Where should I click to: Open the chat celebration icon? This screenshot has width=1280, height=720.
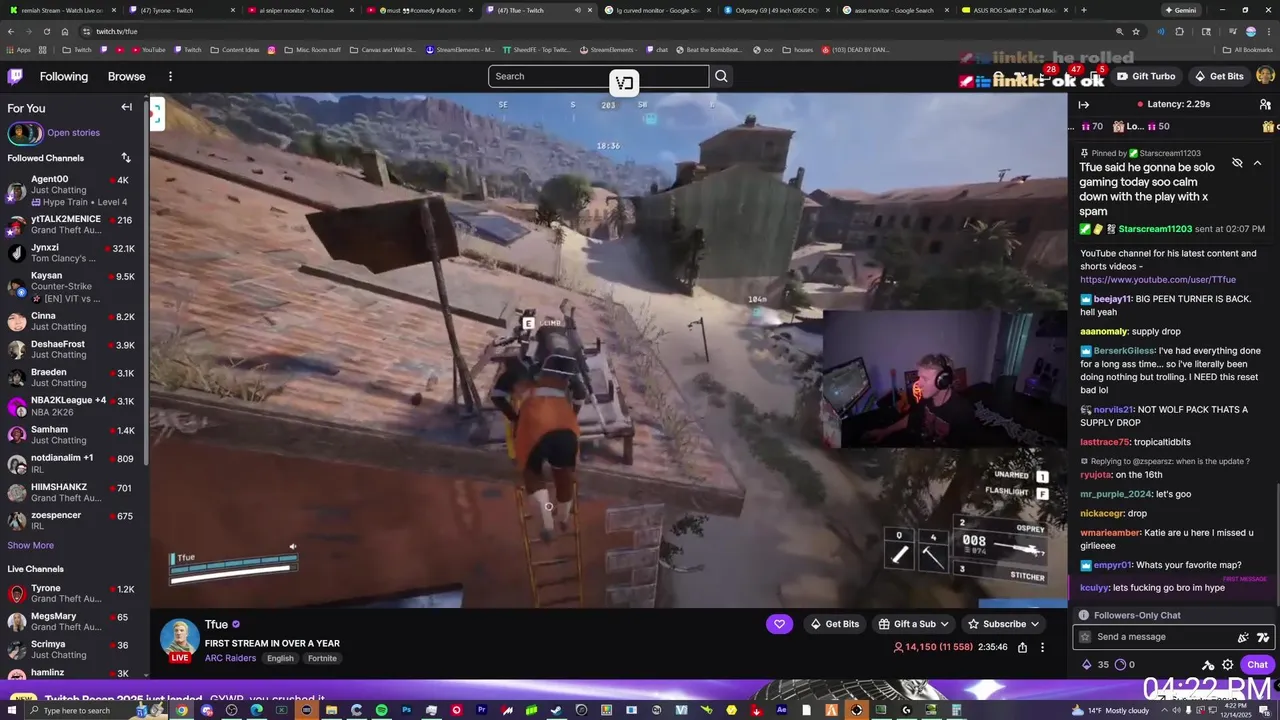coord(1243,637)
